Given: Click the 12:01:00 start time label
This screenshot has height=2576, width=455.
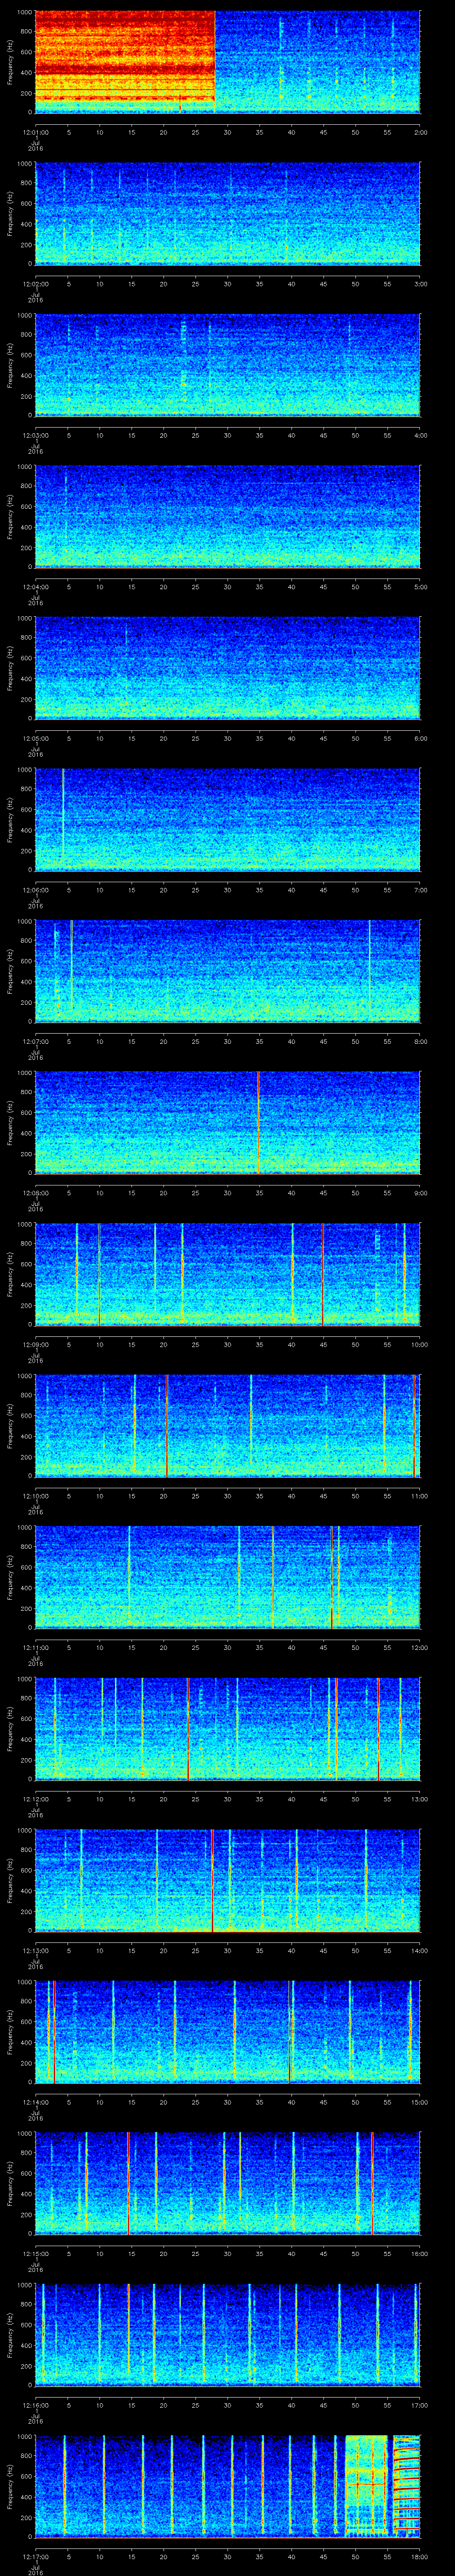Looking at the screenshot, I should click(x=36, y=131).
